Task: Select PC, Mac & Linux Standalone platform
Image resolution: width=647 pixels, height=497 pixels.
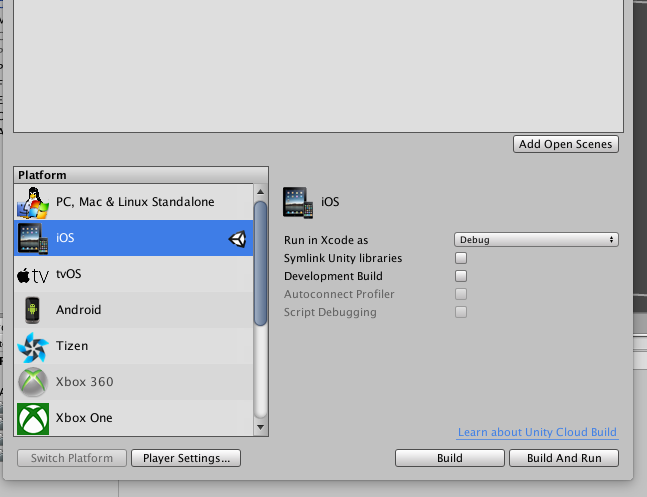Action: pyautogui.click(x=134, y=202)
